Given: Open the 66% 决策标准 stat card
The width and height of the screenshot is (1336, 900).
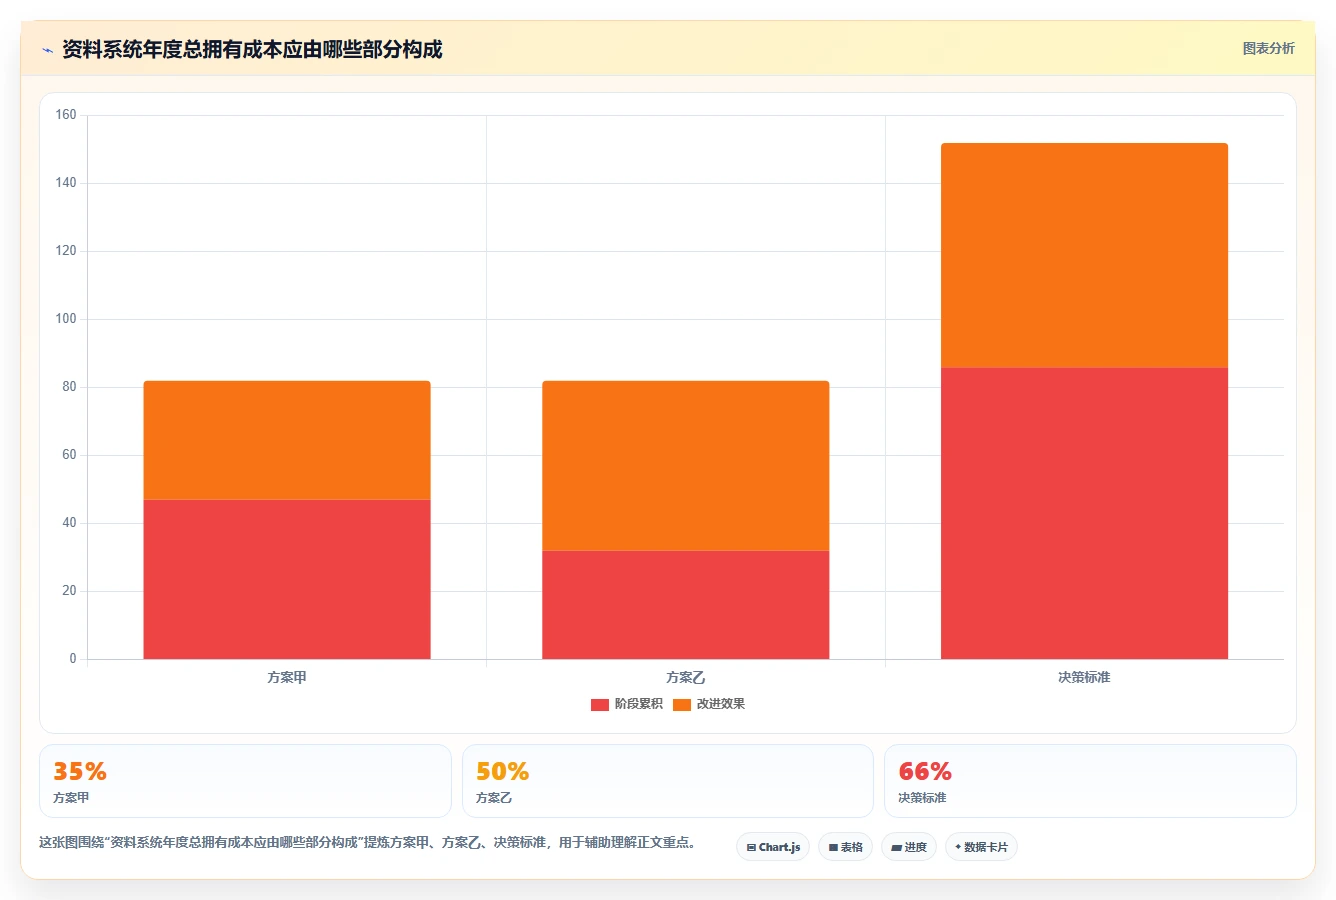Looking at the screenshot, I should tap(1090, 781).
